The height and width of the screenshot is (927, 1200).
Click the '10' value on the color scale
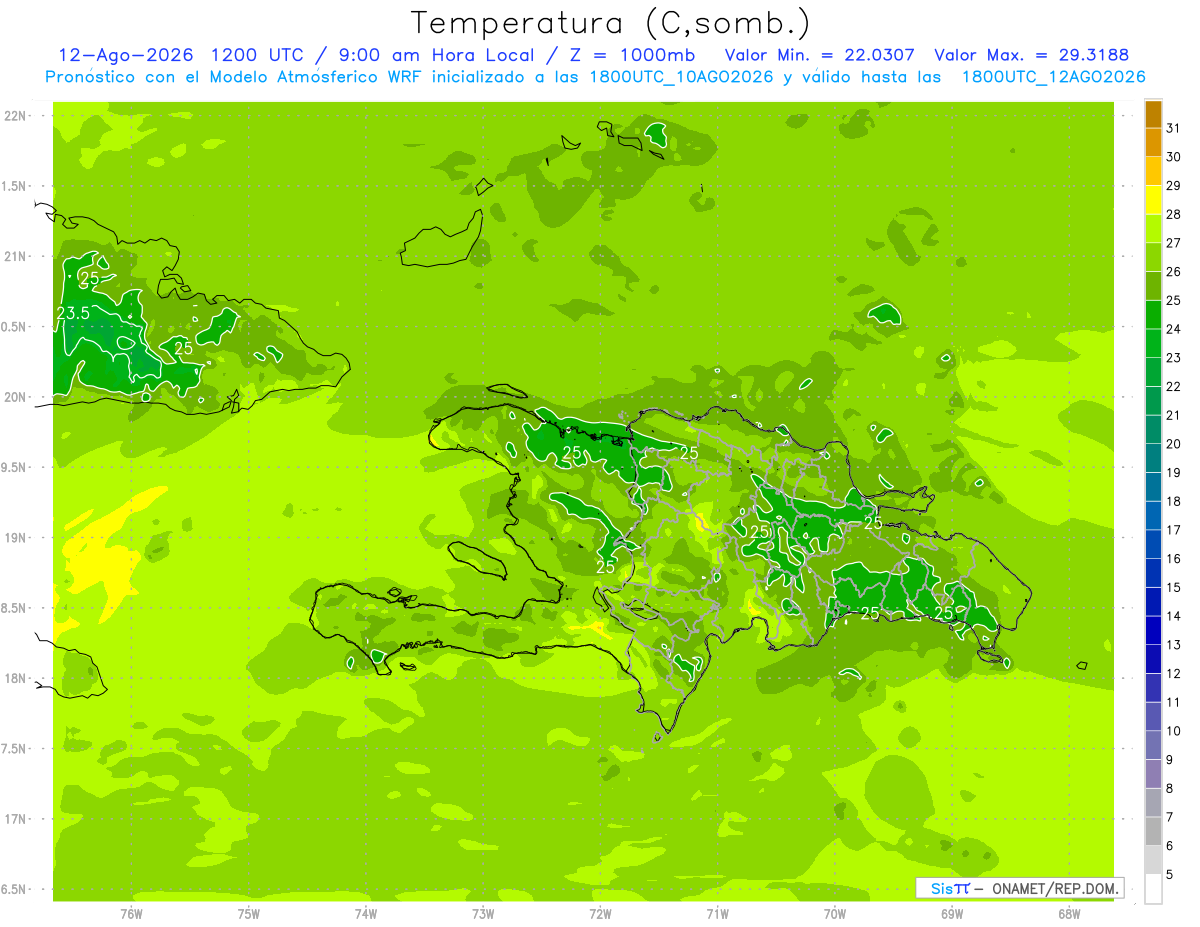tap(1174, 731)
